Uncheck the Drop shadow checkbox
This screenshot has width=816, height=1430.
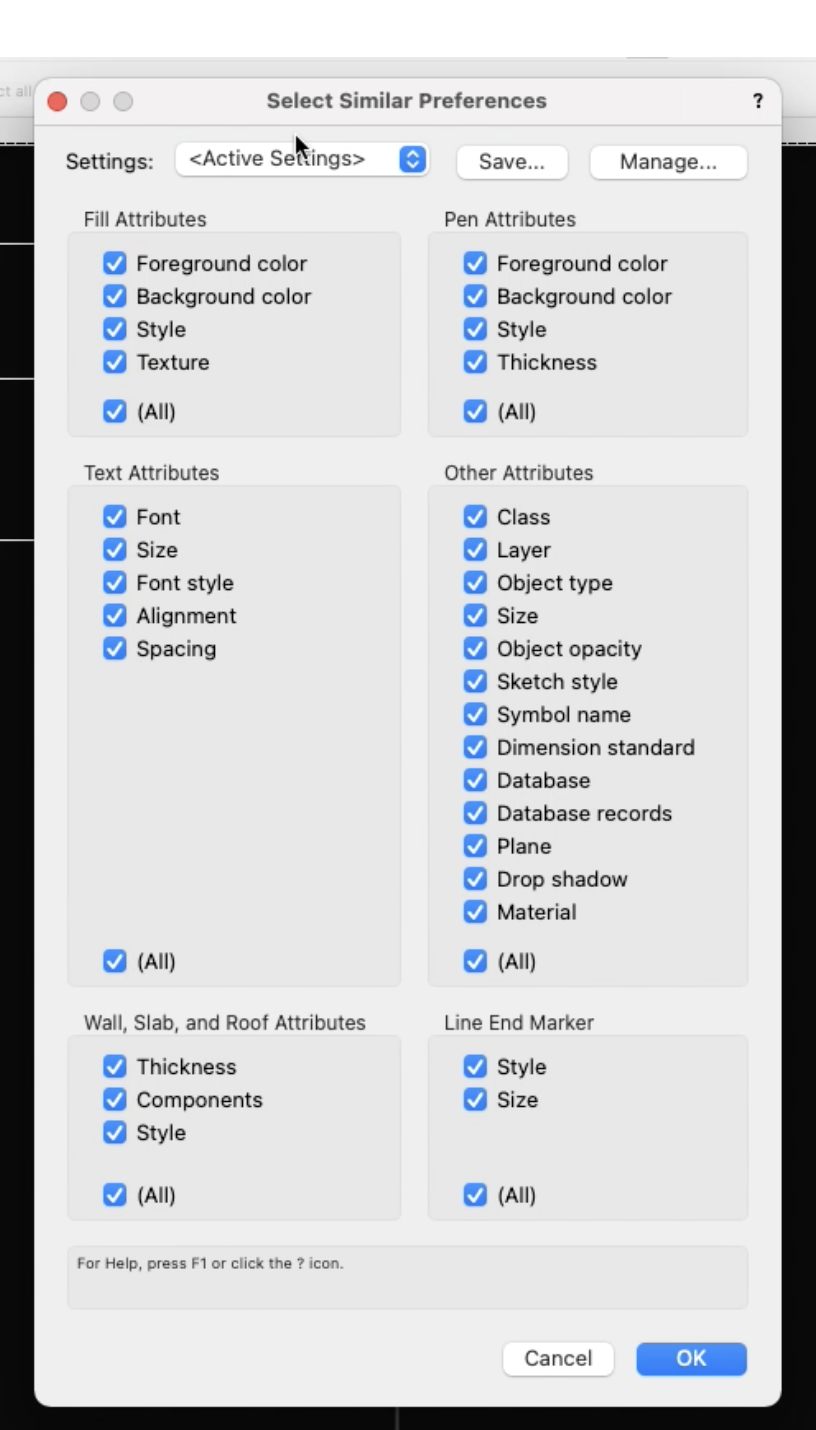[x=475, y=880]
